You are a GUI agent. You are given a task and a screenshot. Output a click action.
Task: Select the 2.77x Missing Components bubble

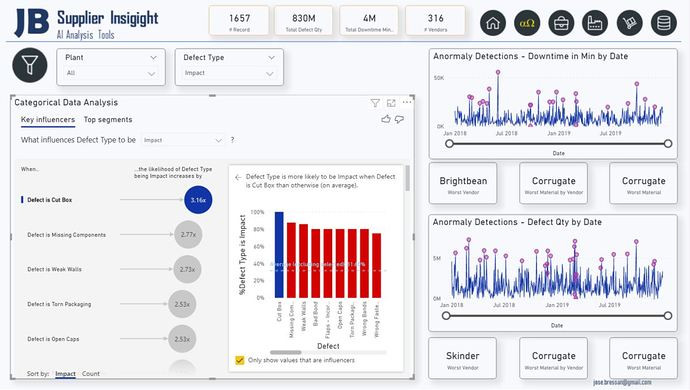[188, 235]
